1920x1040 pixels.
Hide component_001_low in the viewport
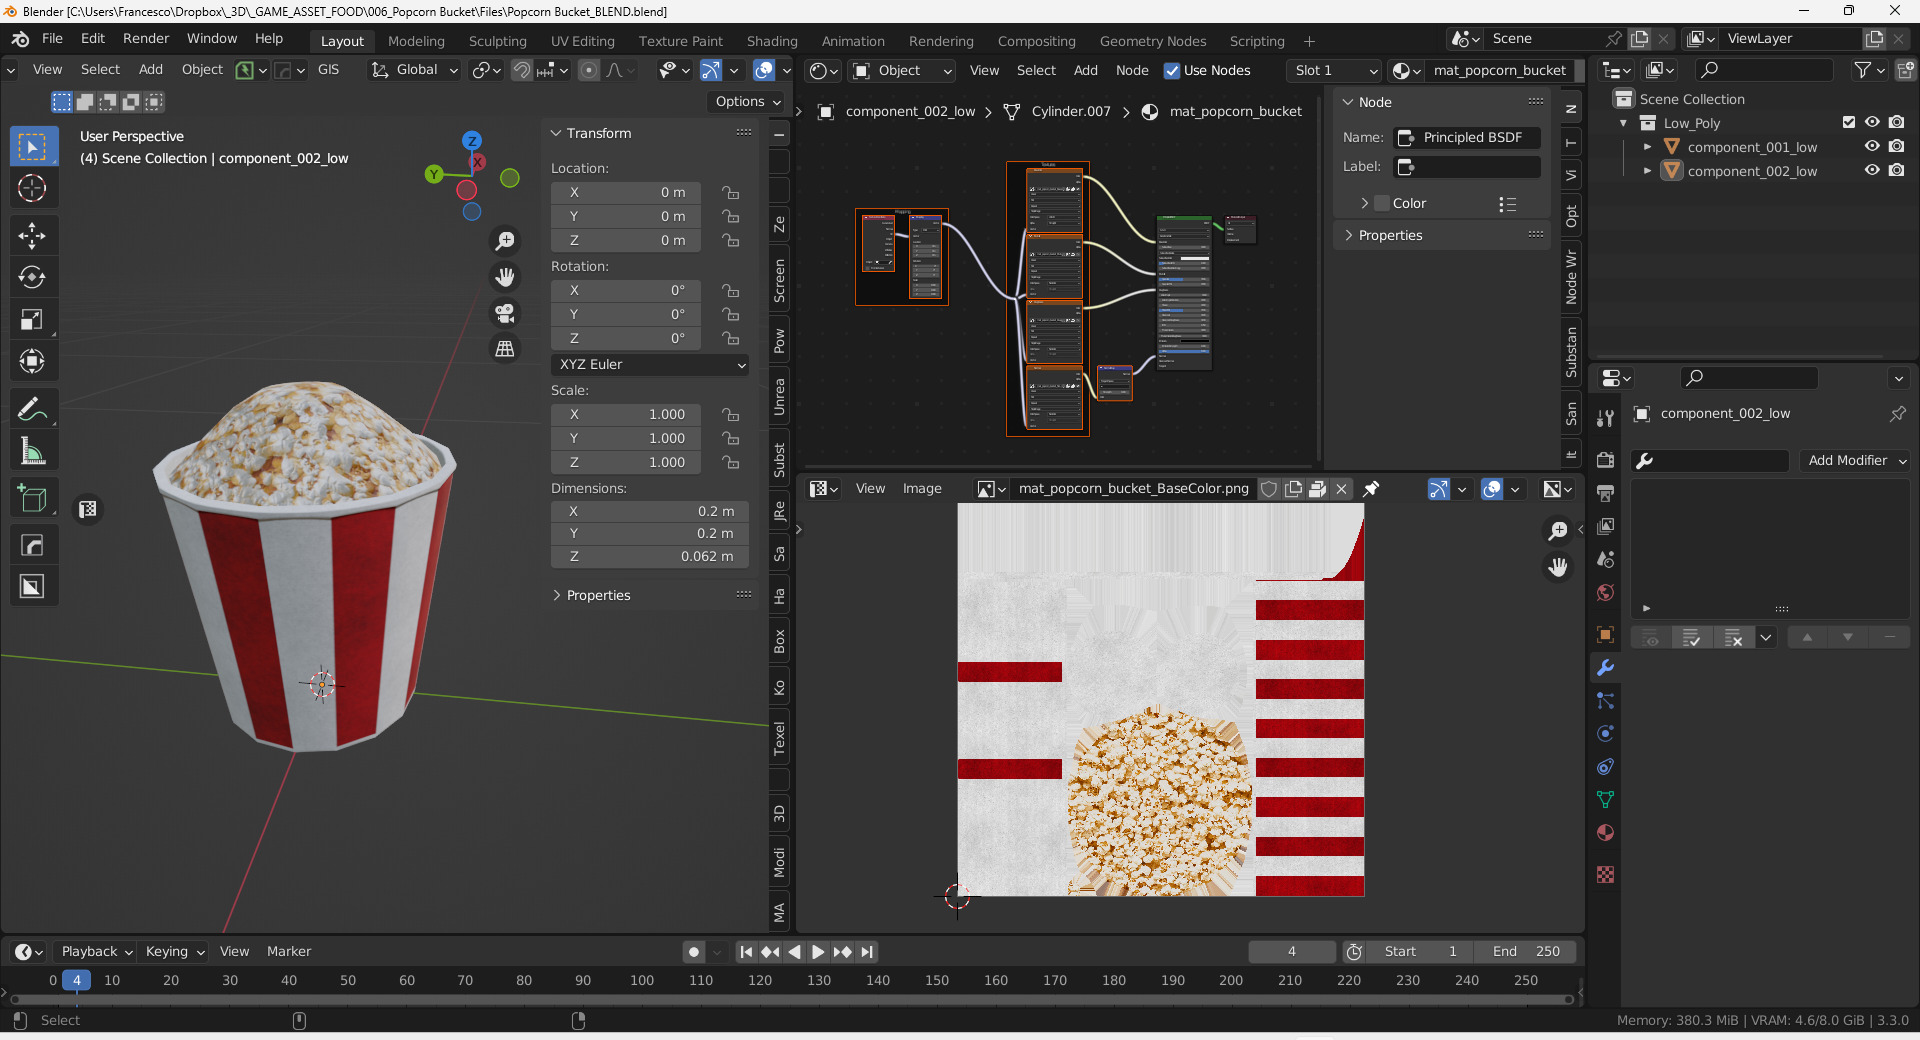1872,147
